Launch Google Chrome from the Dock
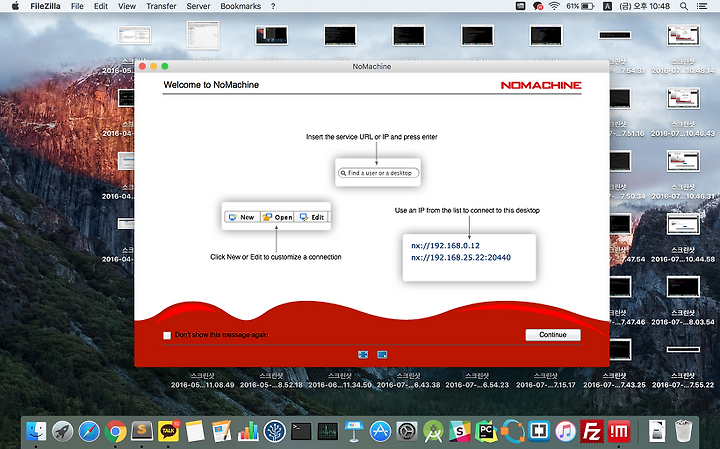The height and width of the screenshot is (449, 720). [x=116, y=432]
